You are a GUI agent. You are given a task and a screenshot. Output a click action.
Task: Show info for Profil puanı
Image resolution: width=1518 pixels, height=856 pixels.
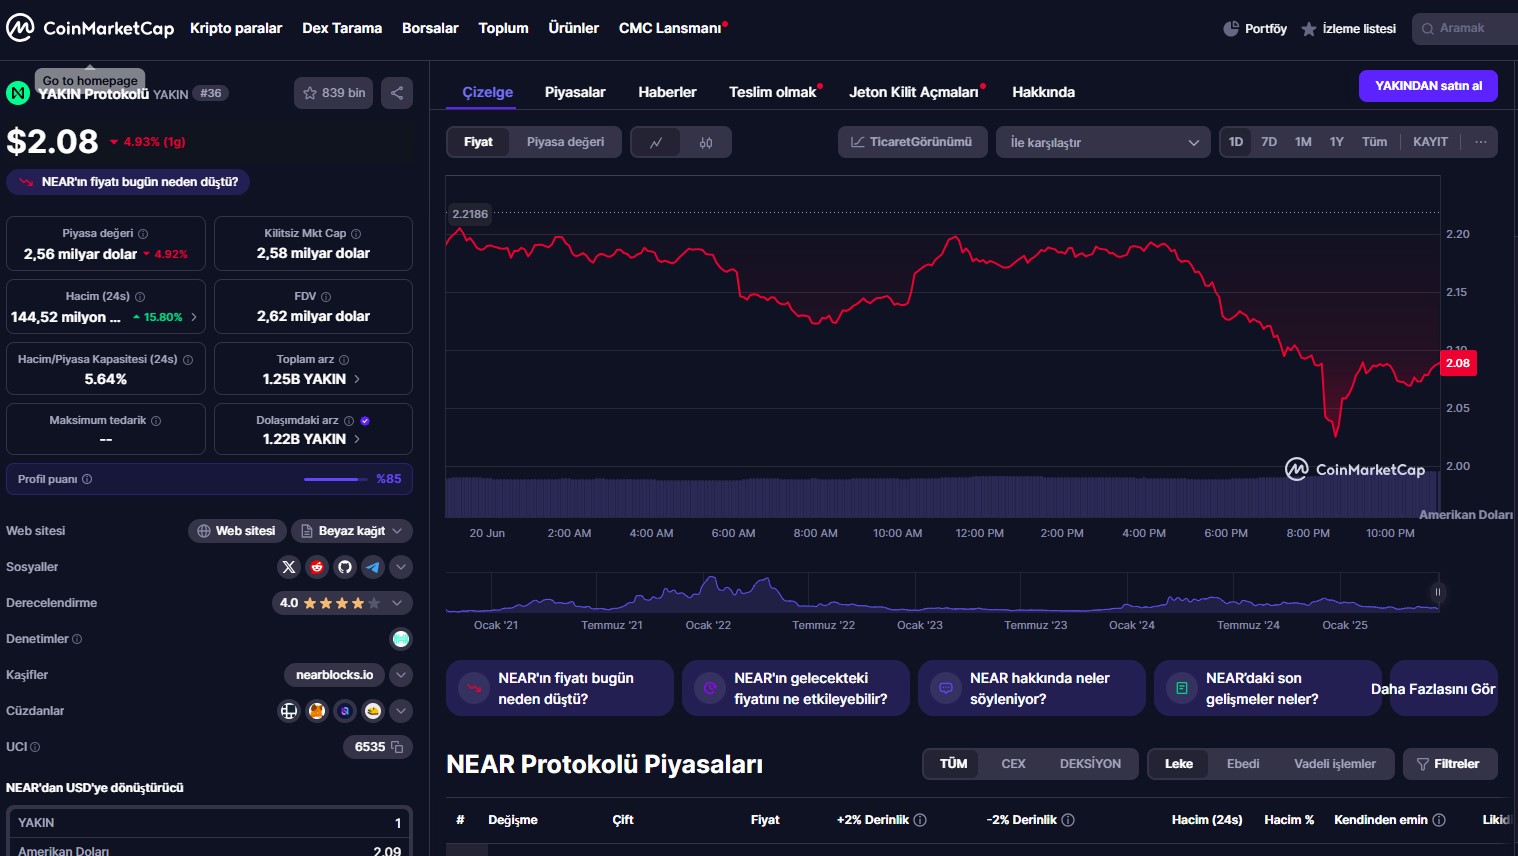[x=87, y=479]
